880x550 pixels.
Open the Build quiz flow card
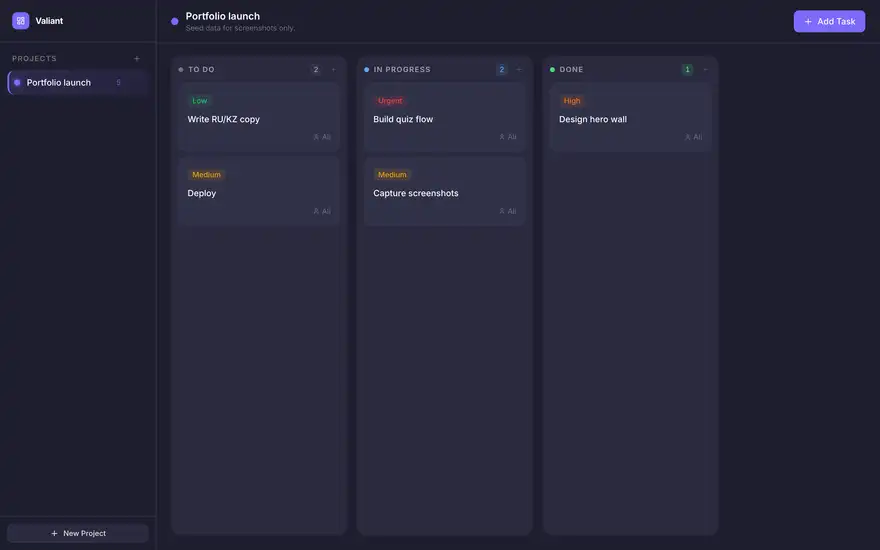(x=445, y=117)
